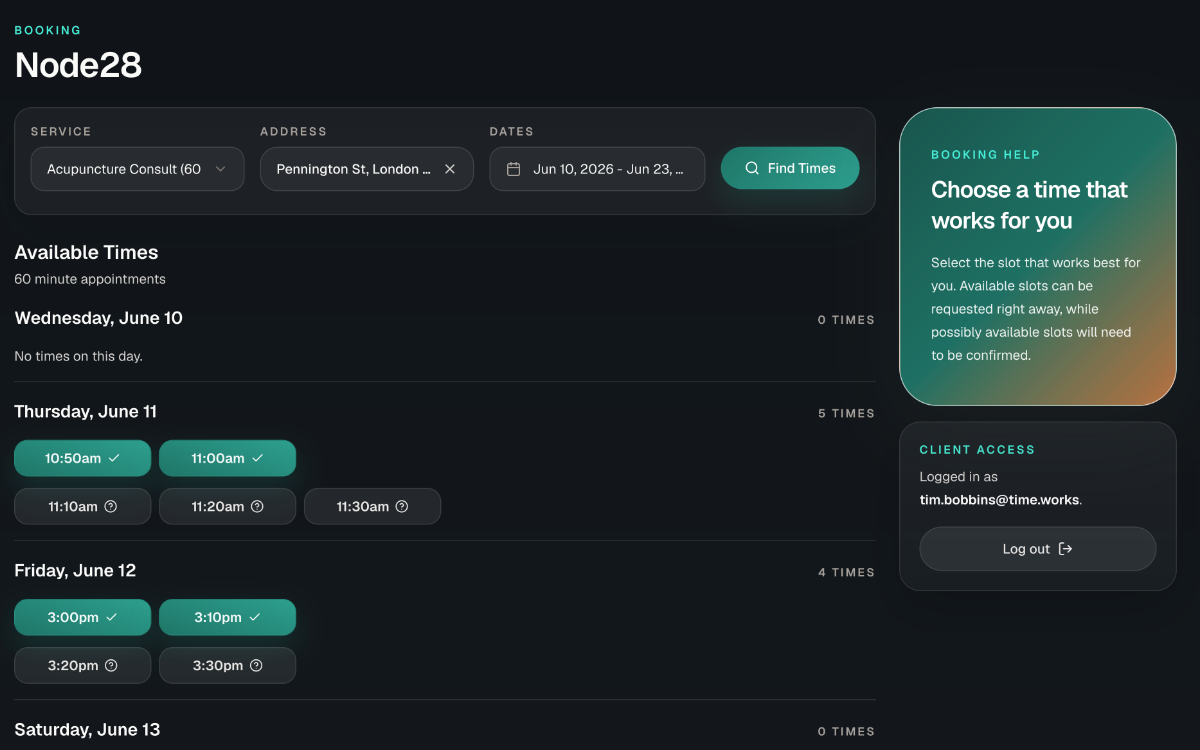Request the 11:10am possibly available slot
This screenshot has width=1200, height=750.
[82, 506]
